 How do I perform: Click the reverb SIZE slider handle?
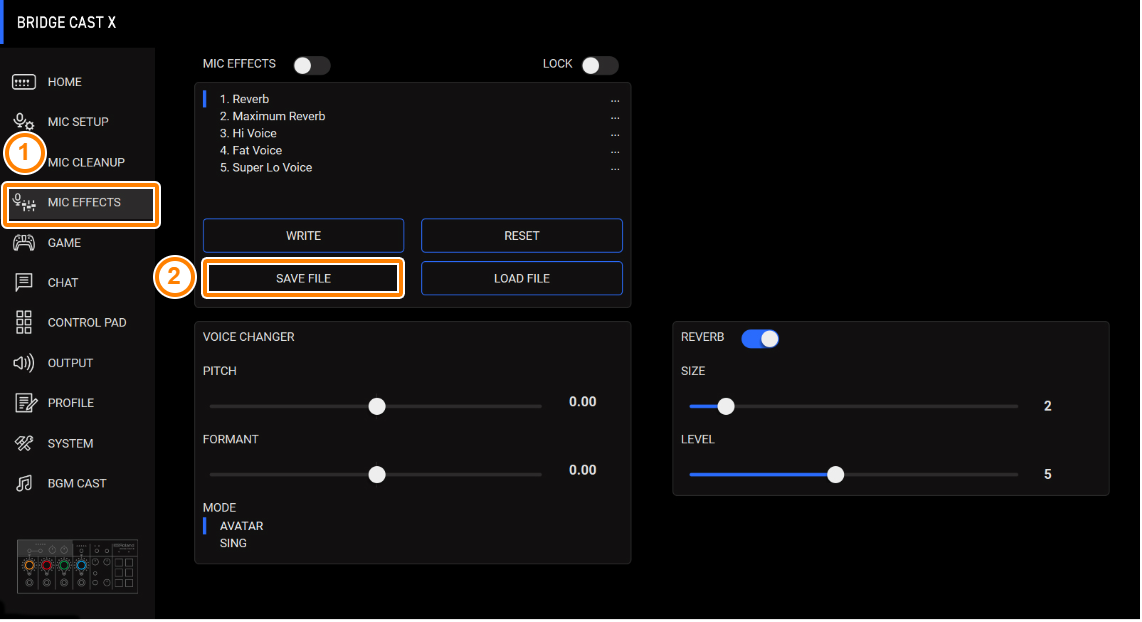pyautogui.click(x=725, y=406)
